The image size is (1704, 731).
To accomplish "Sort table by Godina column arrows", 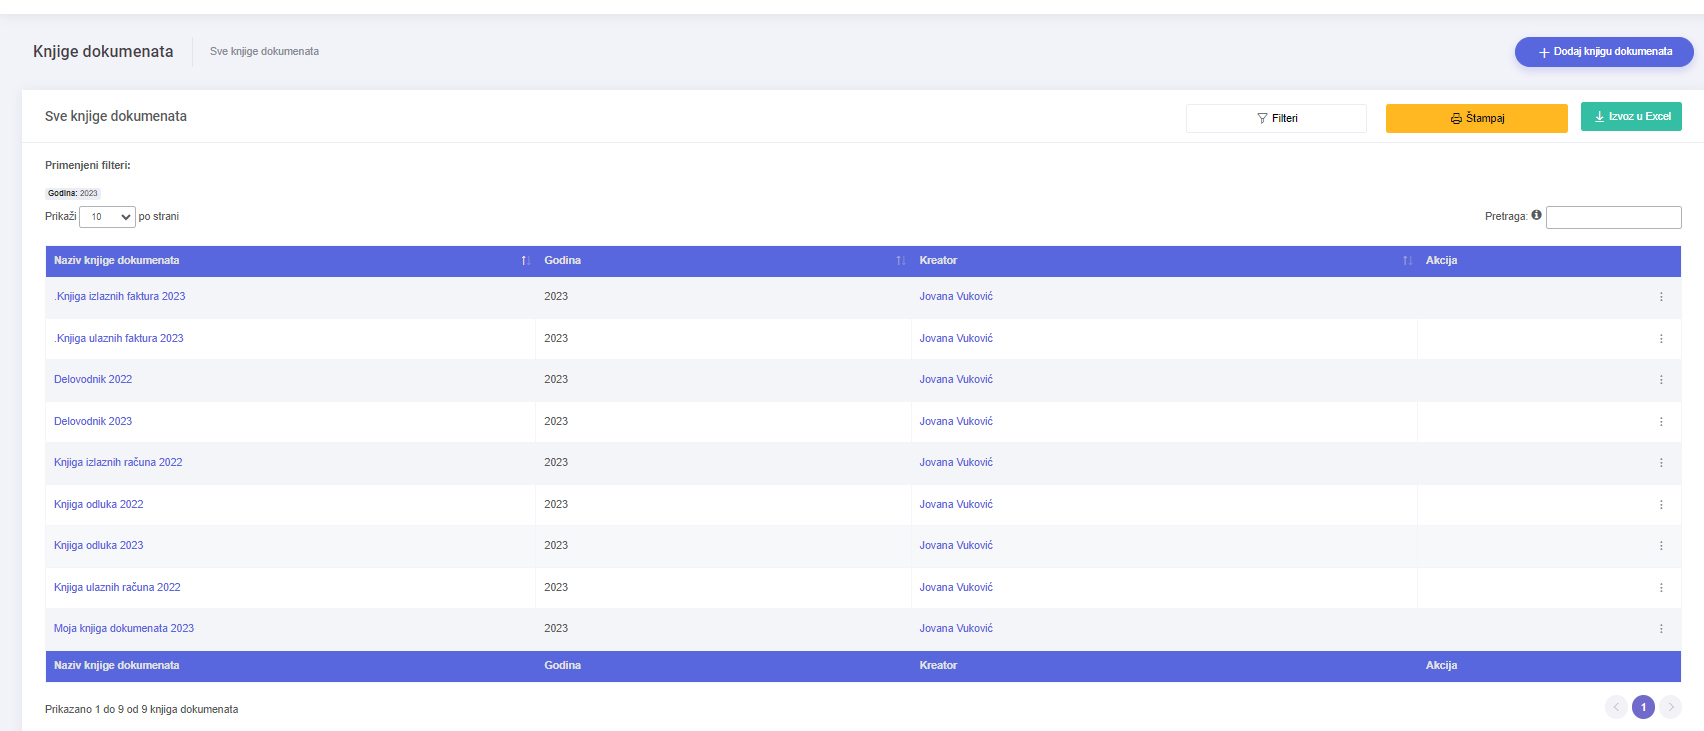I will coord(900,261).
